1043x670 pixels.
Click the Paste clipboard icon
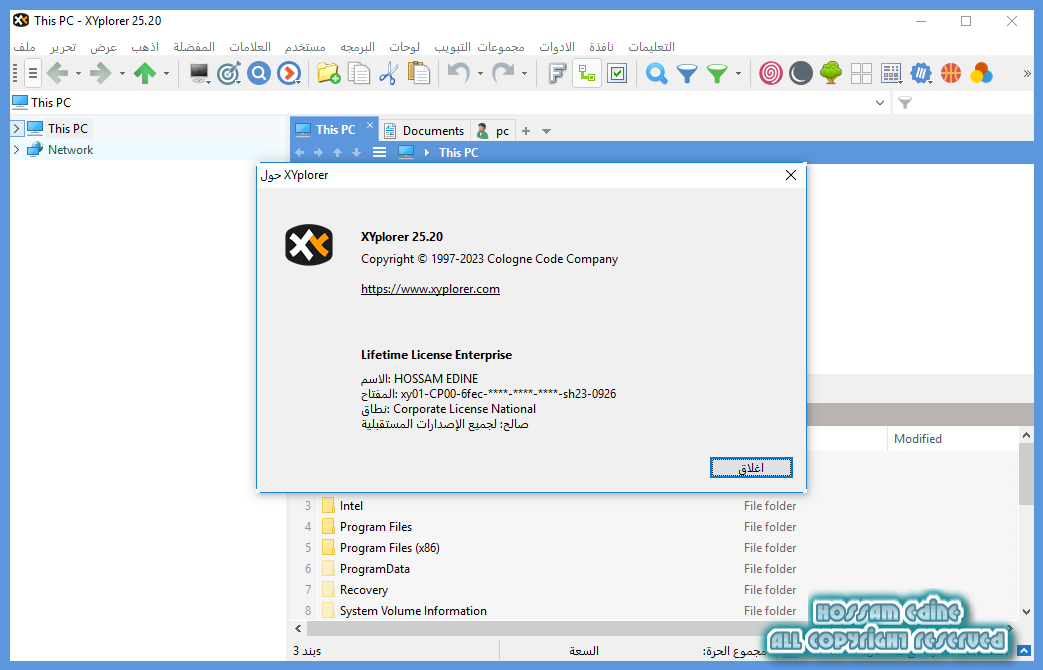[418, 73]
